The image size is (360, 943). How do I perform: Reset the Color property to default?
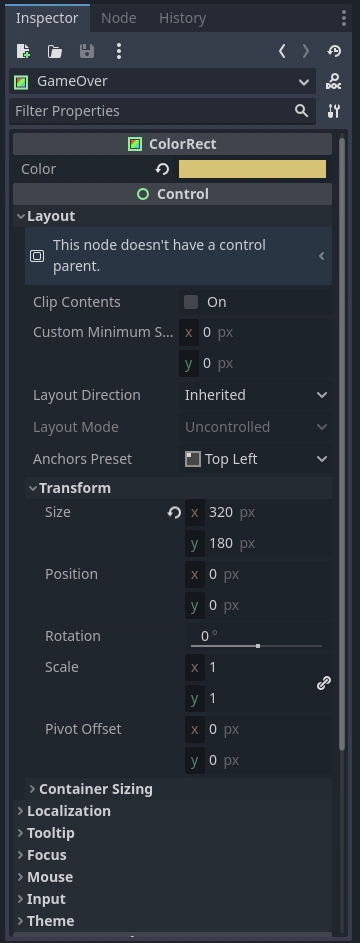[162, 169]
